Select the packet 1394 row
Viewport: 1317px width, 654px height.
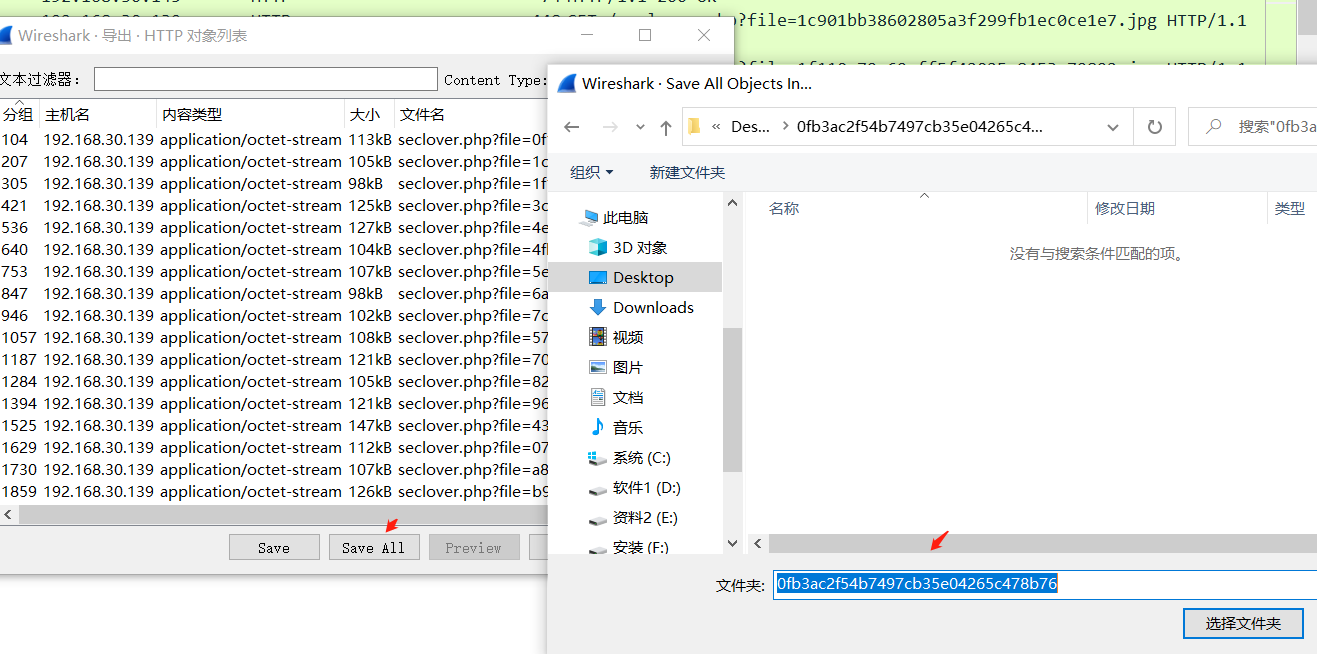pyautogui.click(x=274, y=403)
